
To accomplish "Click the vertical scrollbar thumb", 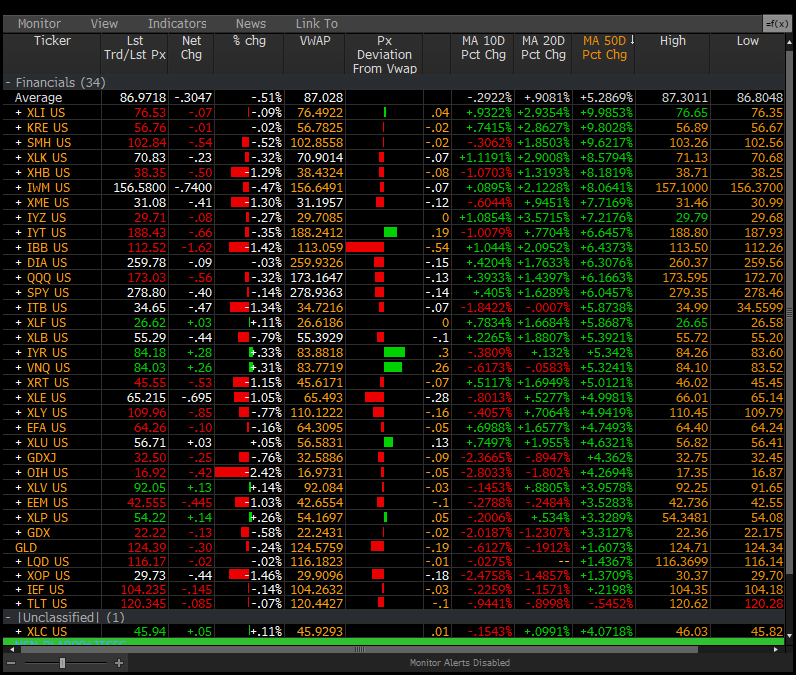I will pyautogui.click(x=789, y=312).
